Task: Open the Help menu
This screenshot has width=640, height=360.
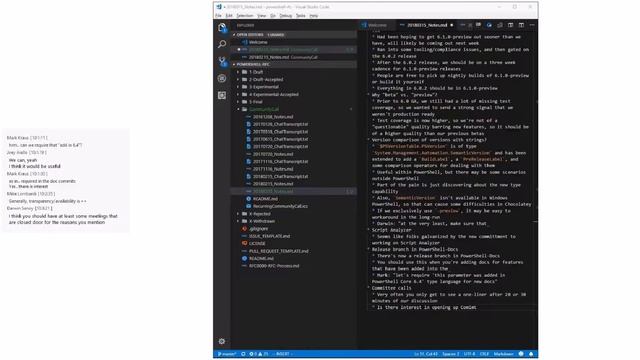Action: 313,16
